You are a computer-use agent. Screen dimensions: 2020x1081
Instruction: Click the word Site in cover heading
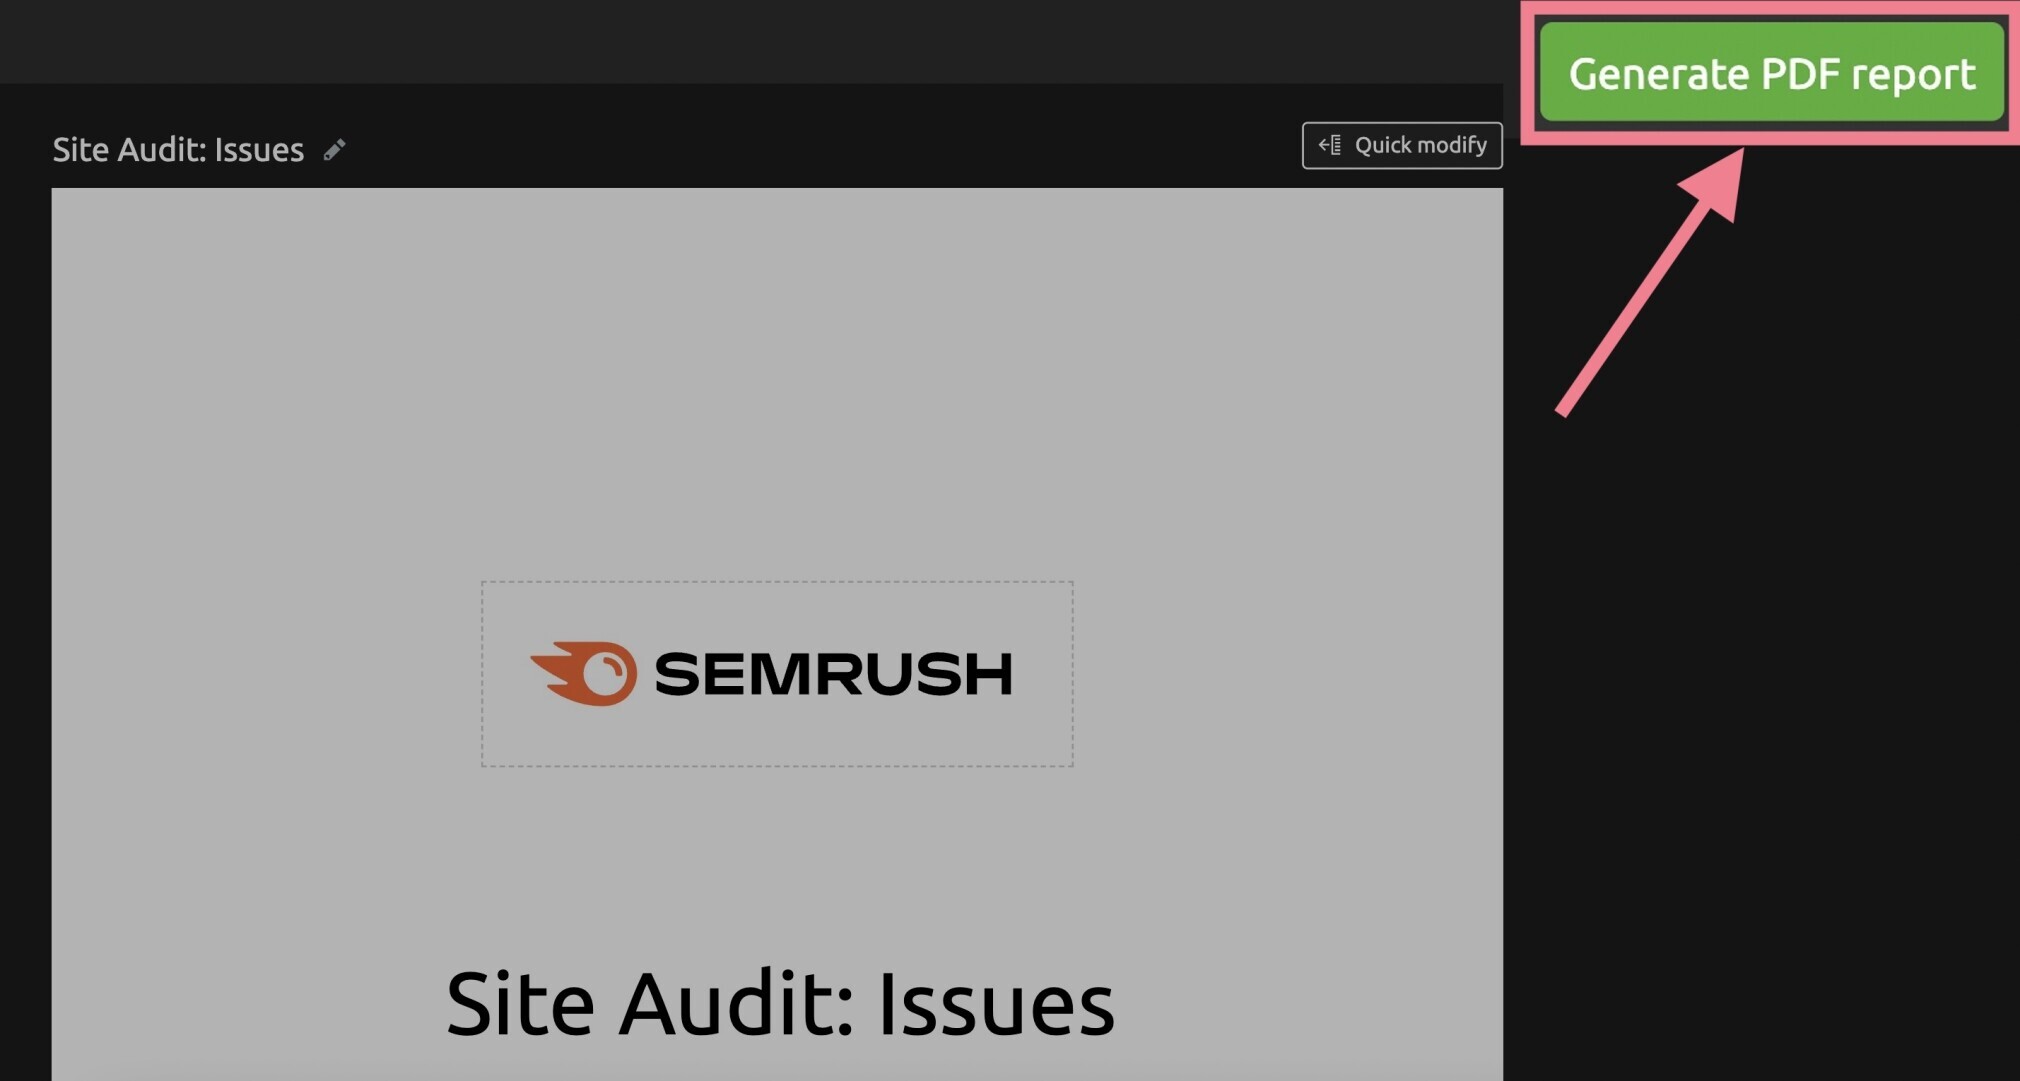tap(520, 1003)
